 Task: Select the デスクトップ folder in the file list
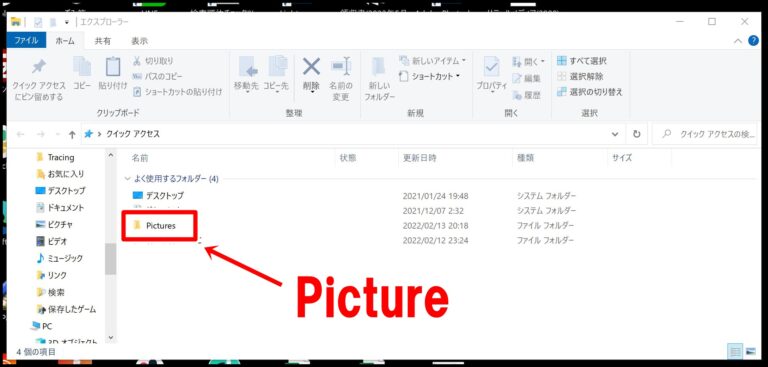pos(158,196)
